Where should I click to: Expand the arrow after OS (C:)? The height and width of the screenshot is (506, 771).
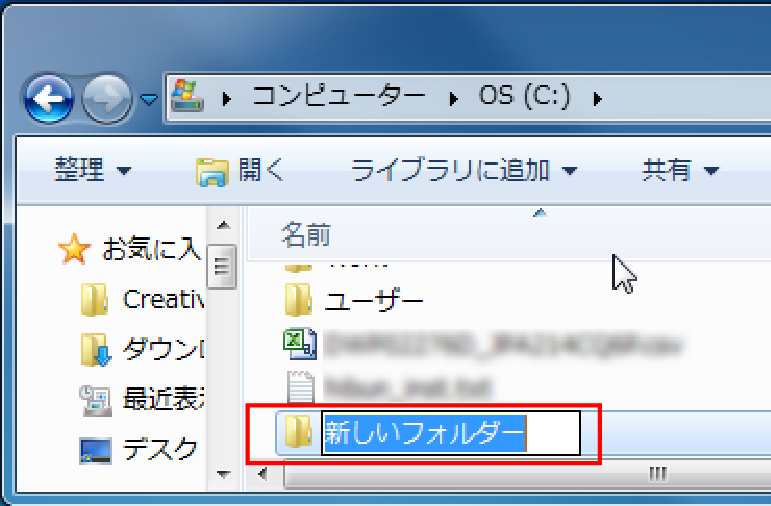(x=599, y=98)
